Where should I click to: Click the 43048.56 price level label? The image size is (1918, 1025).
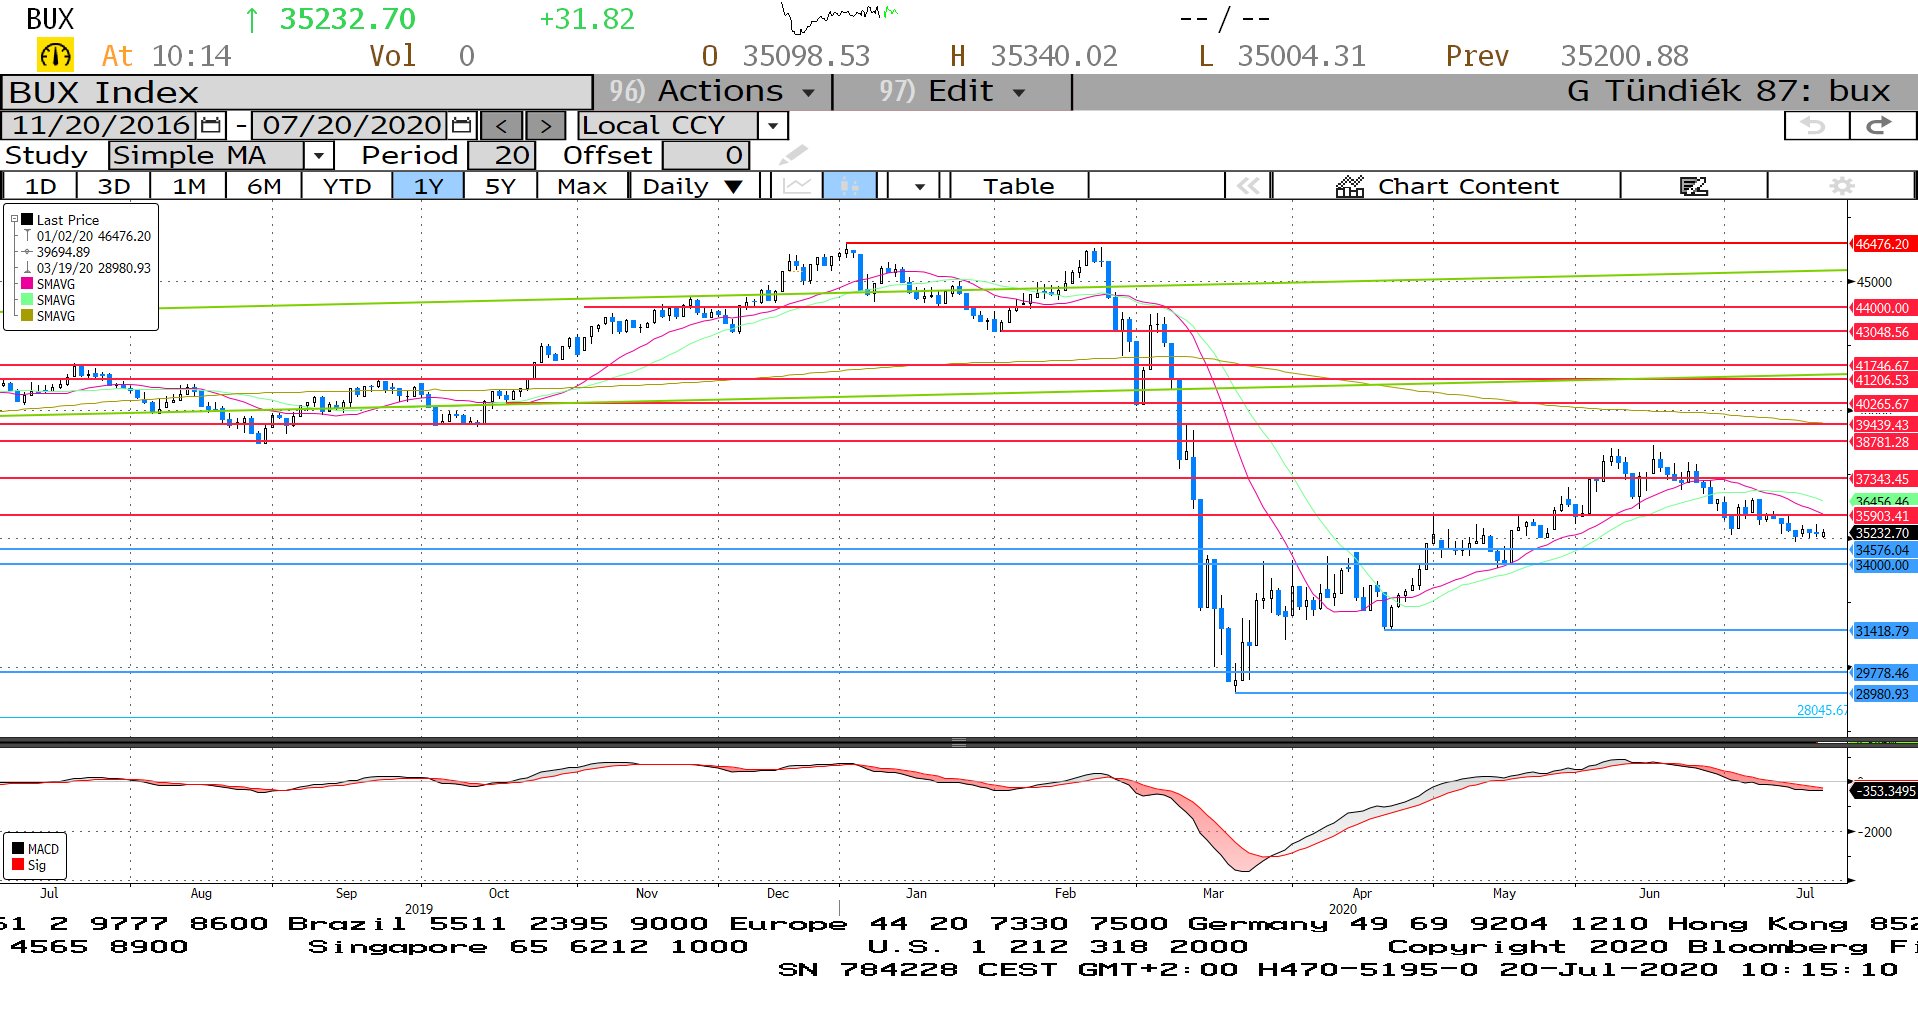[x=1882, y=332]
